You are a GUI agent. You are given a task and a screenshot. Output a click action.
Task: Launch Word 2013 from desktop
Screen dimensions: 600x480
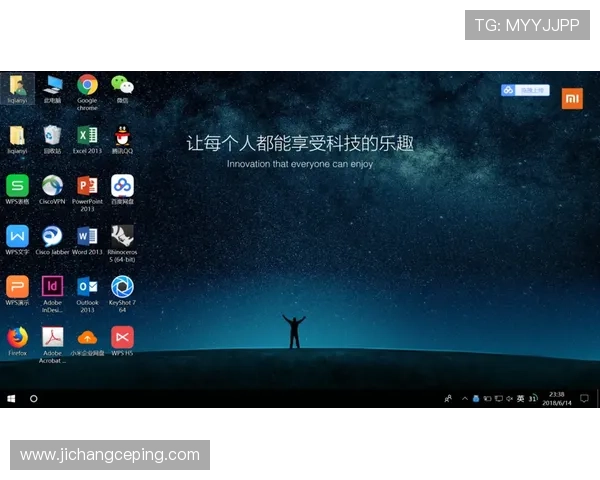click(x=87, y=236)
